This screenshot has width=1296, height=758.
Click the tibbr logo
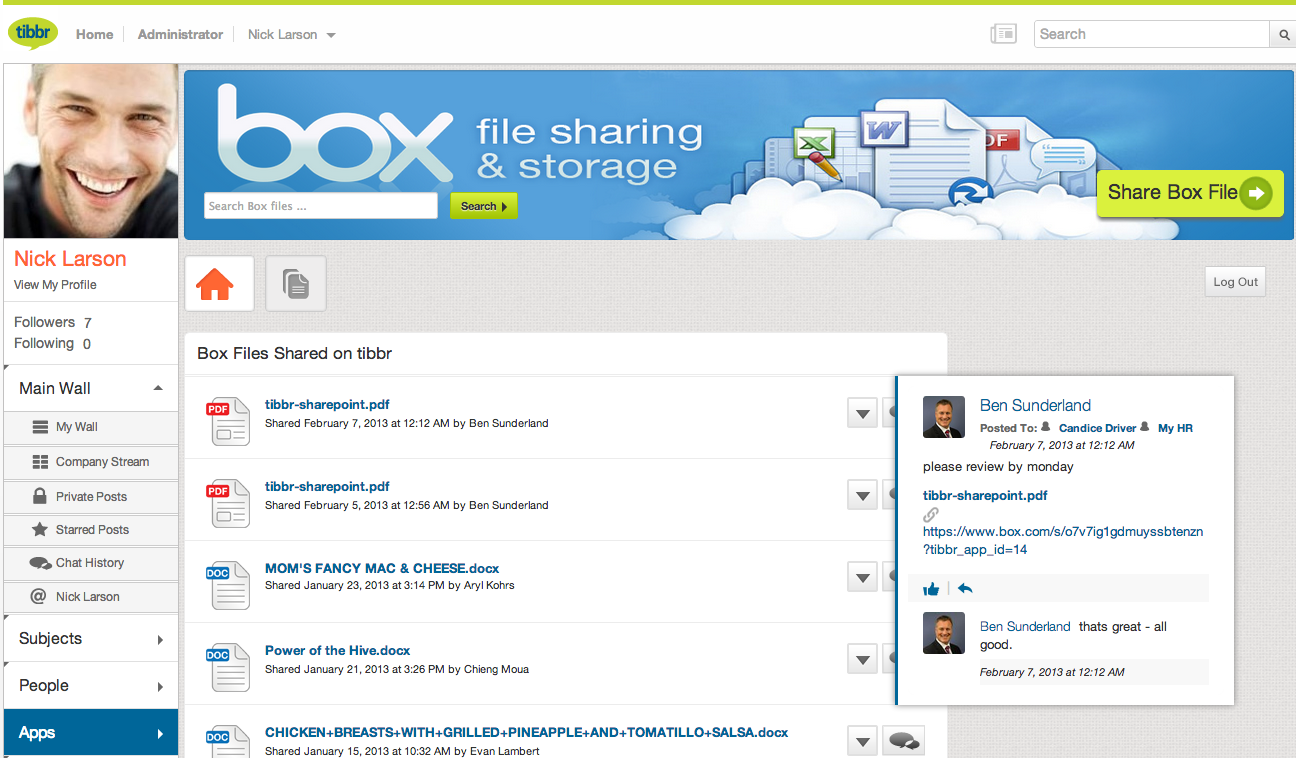tap(33, 33)
